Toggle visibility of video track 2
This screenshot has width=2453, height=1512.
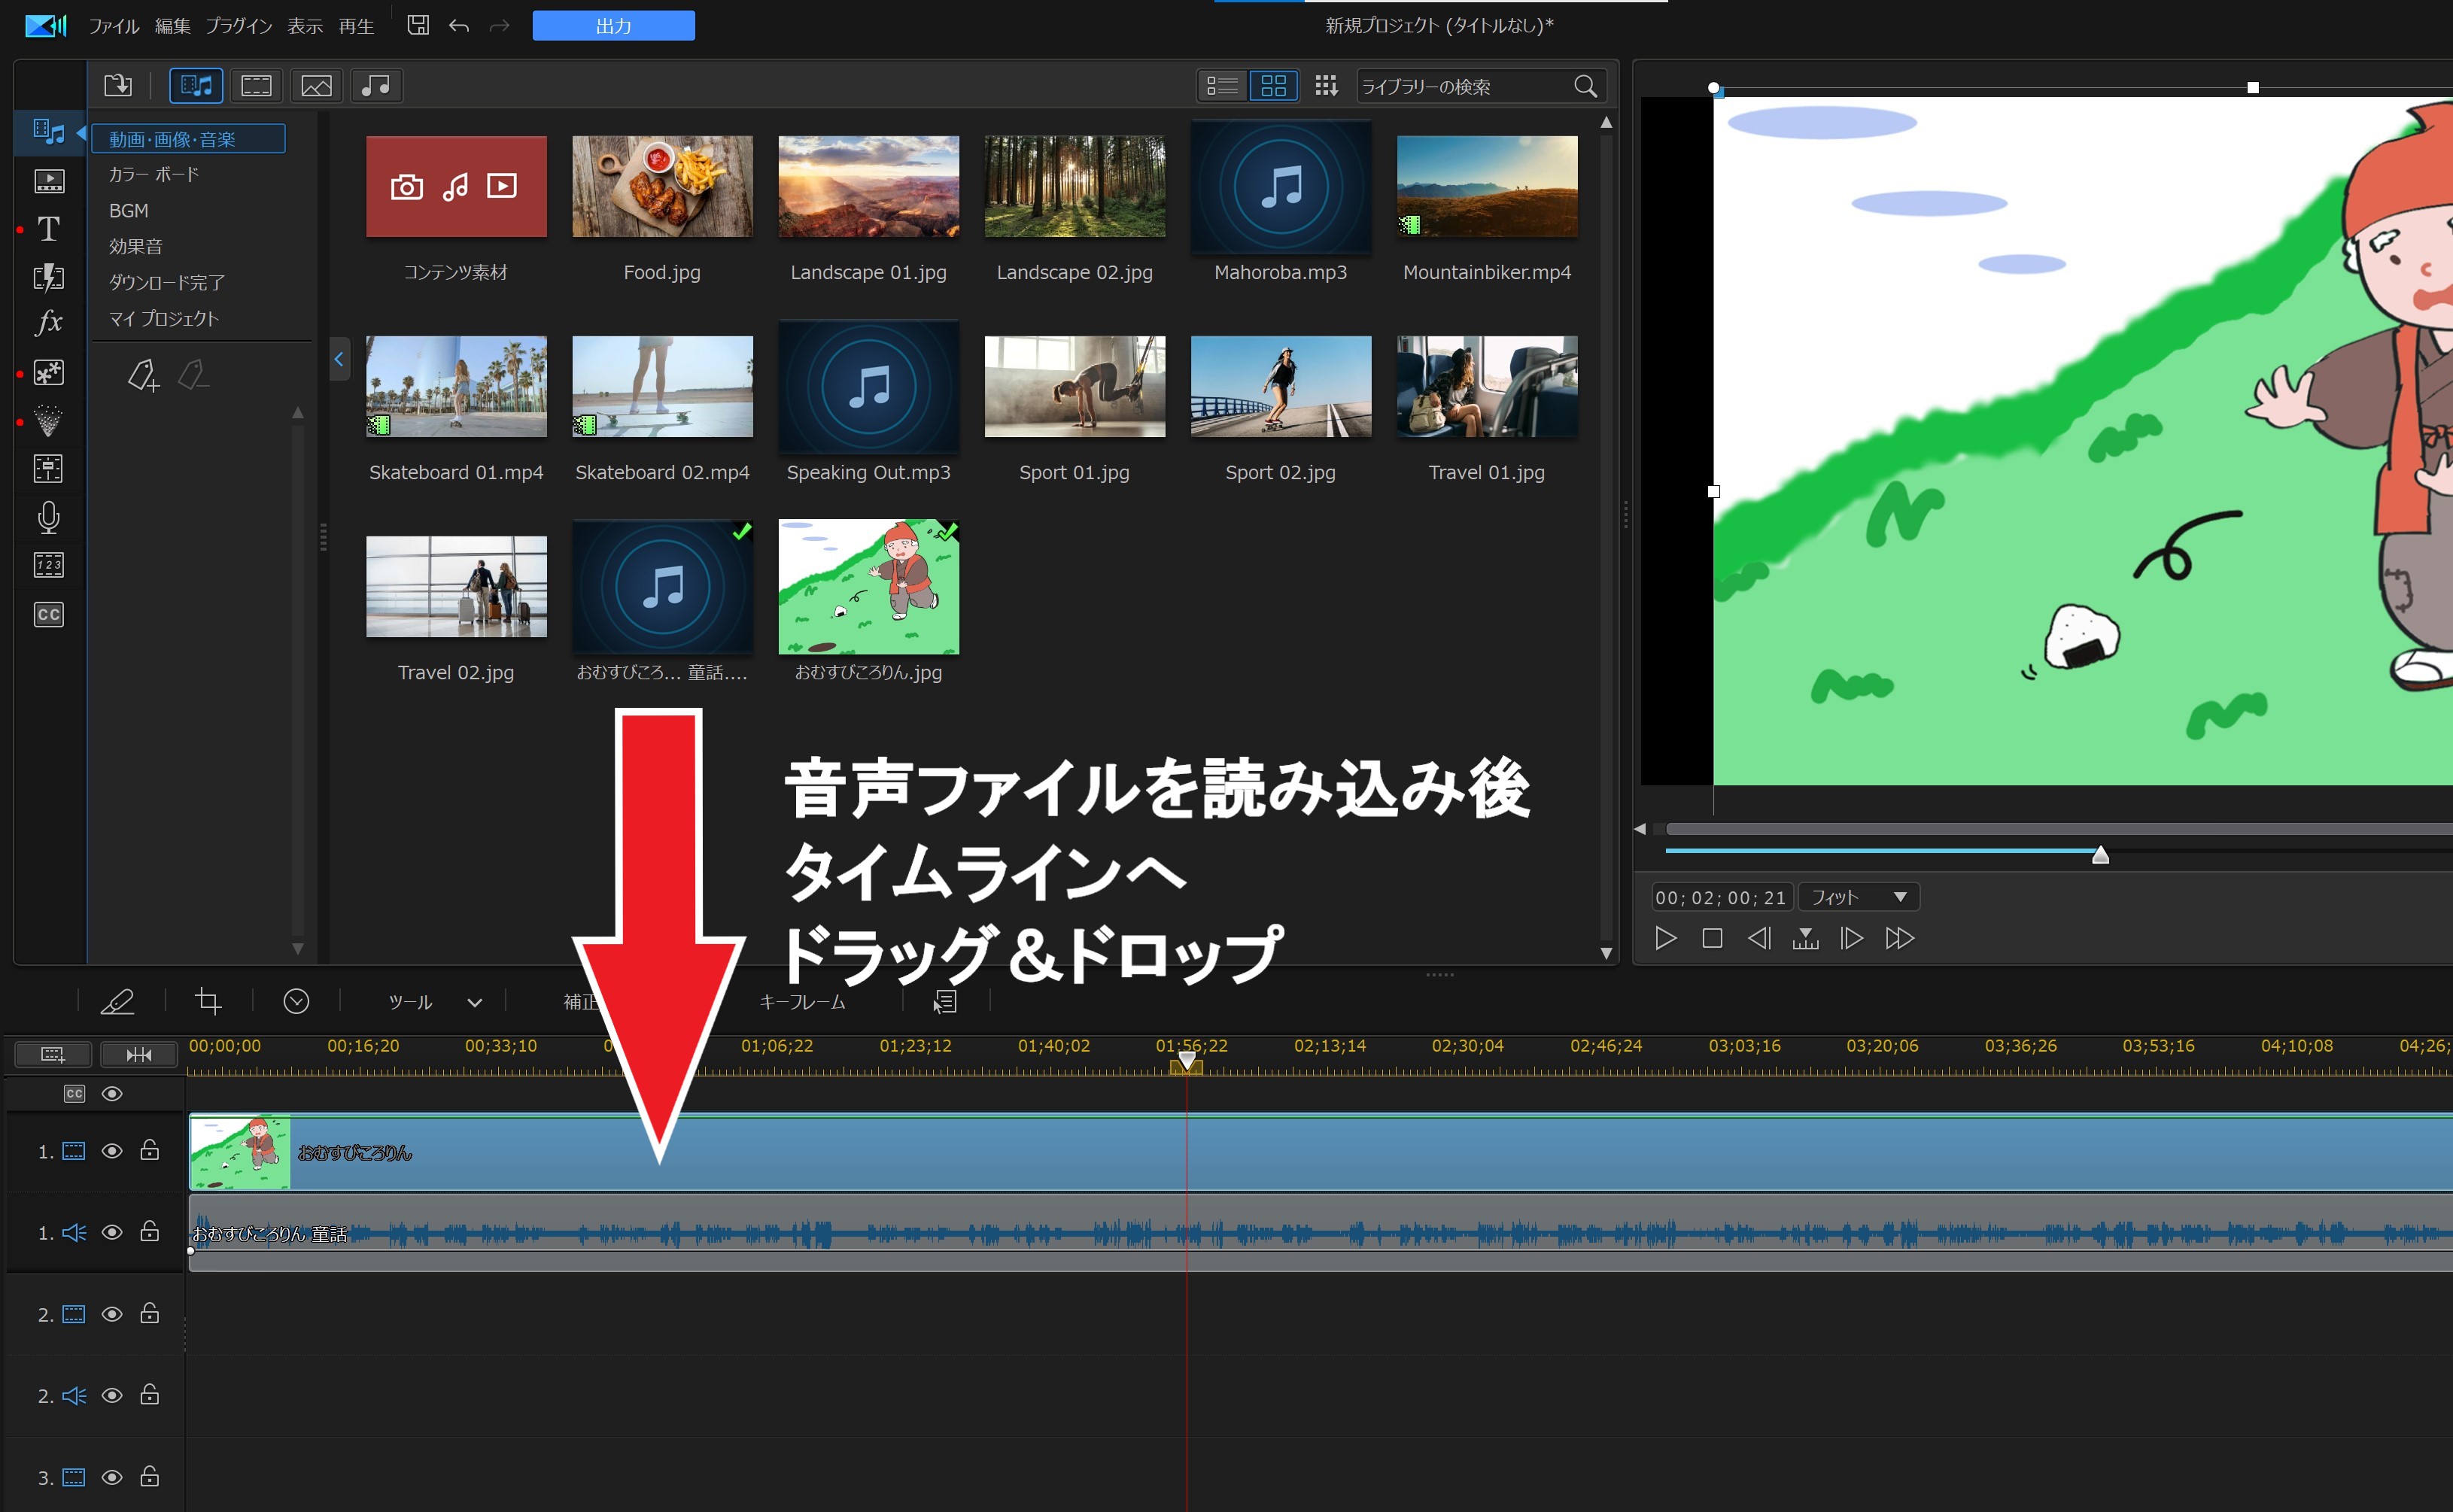pos(112,1314)
